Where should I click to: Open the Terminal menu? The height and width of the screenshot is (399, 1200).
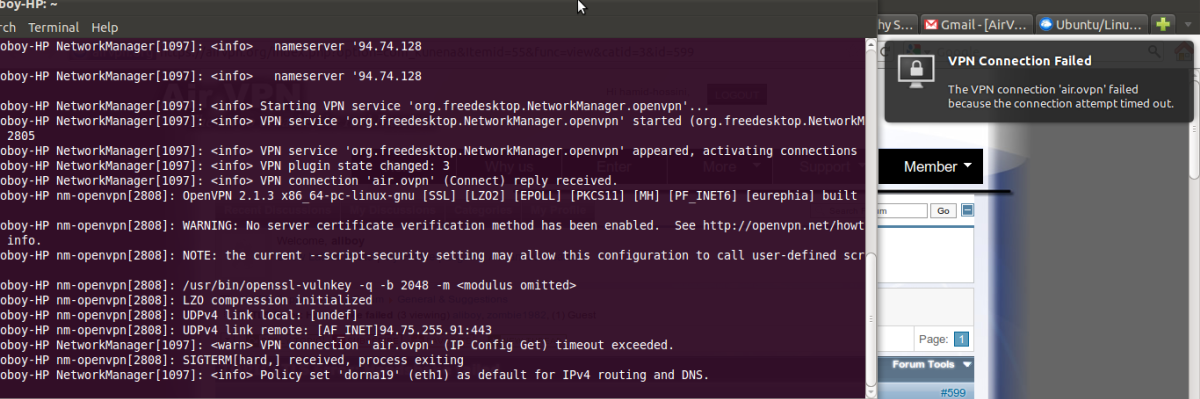(54, 27)
